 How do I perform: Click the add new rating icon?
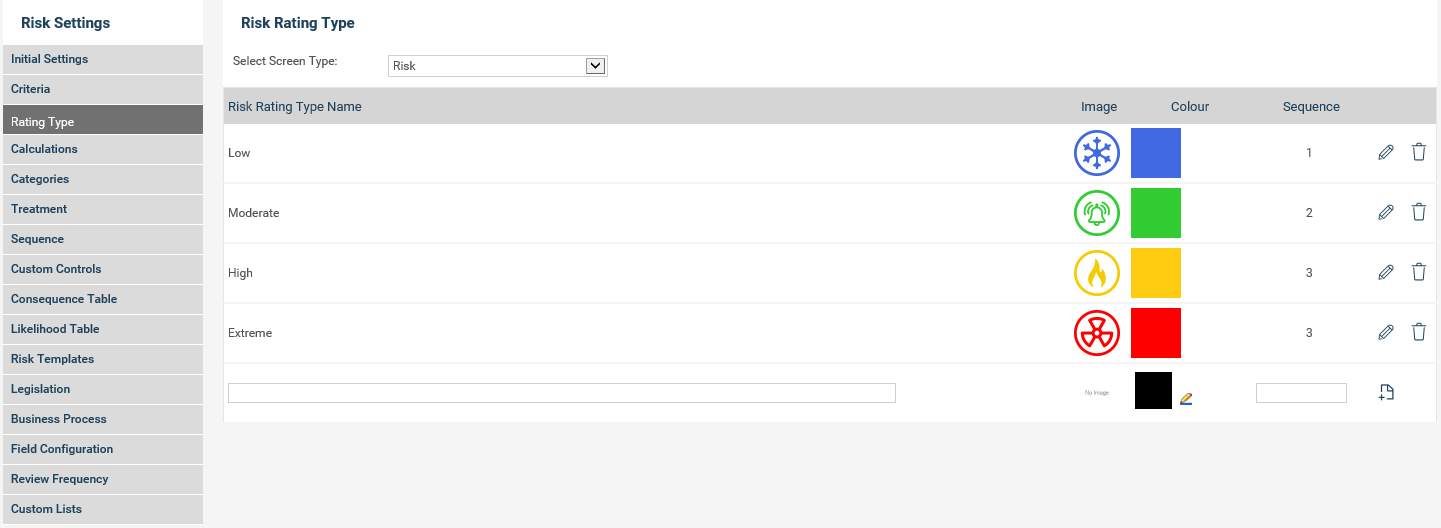(x=1386, y=393)
